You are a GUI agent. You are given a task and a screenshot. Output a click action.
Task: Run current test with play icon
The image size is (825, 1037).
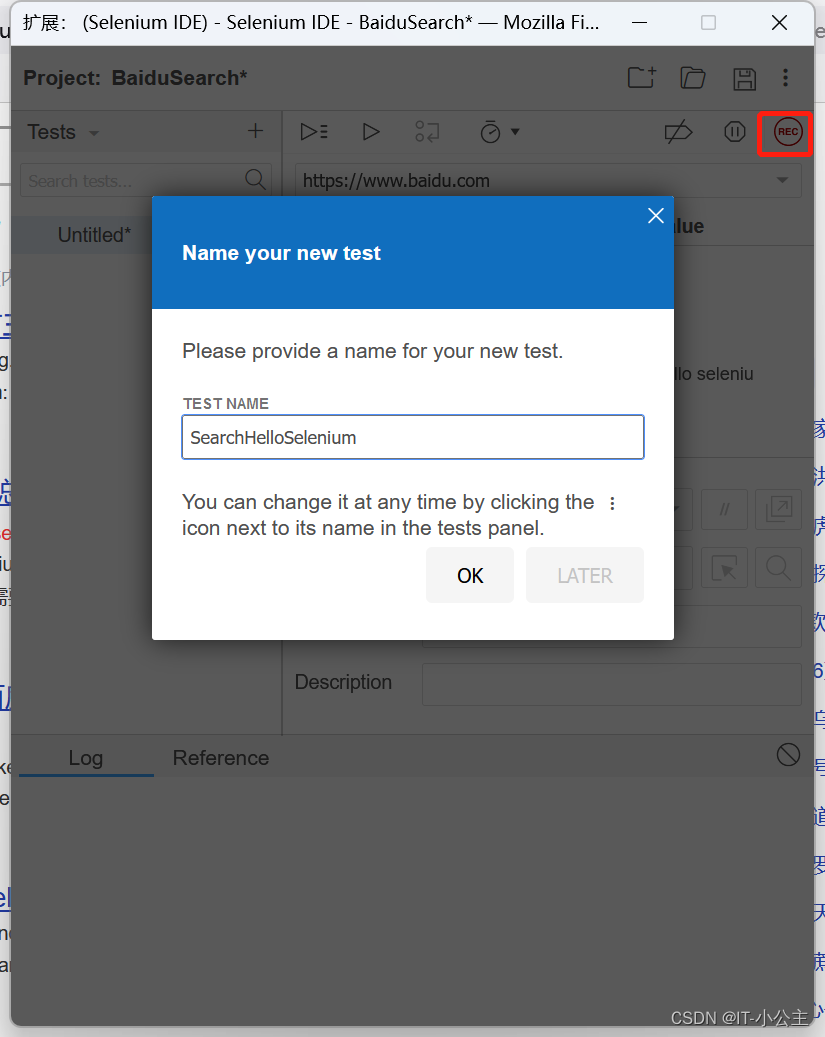click(x=371, y=132)
